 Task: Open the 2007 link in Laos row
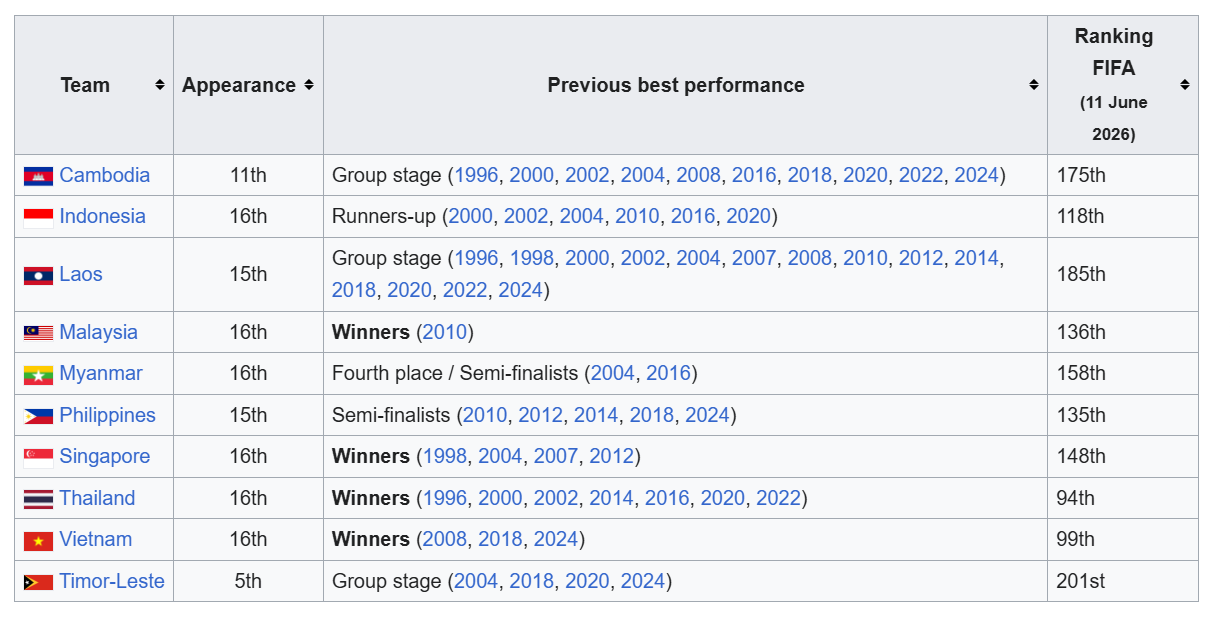(753, 258)
